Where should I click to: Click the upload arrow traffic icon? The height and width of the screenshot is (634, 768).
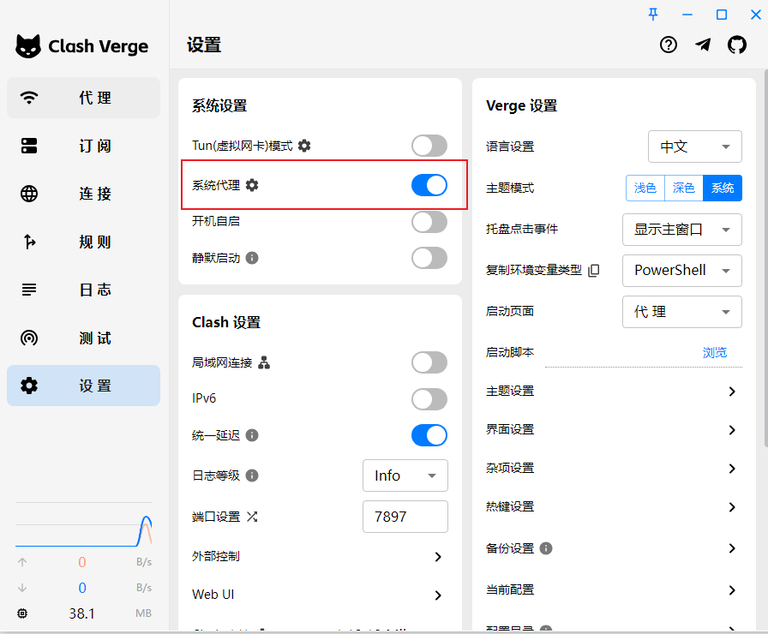point(23,562)
